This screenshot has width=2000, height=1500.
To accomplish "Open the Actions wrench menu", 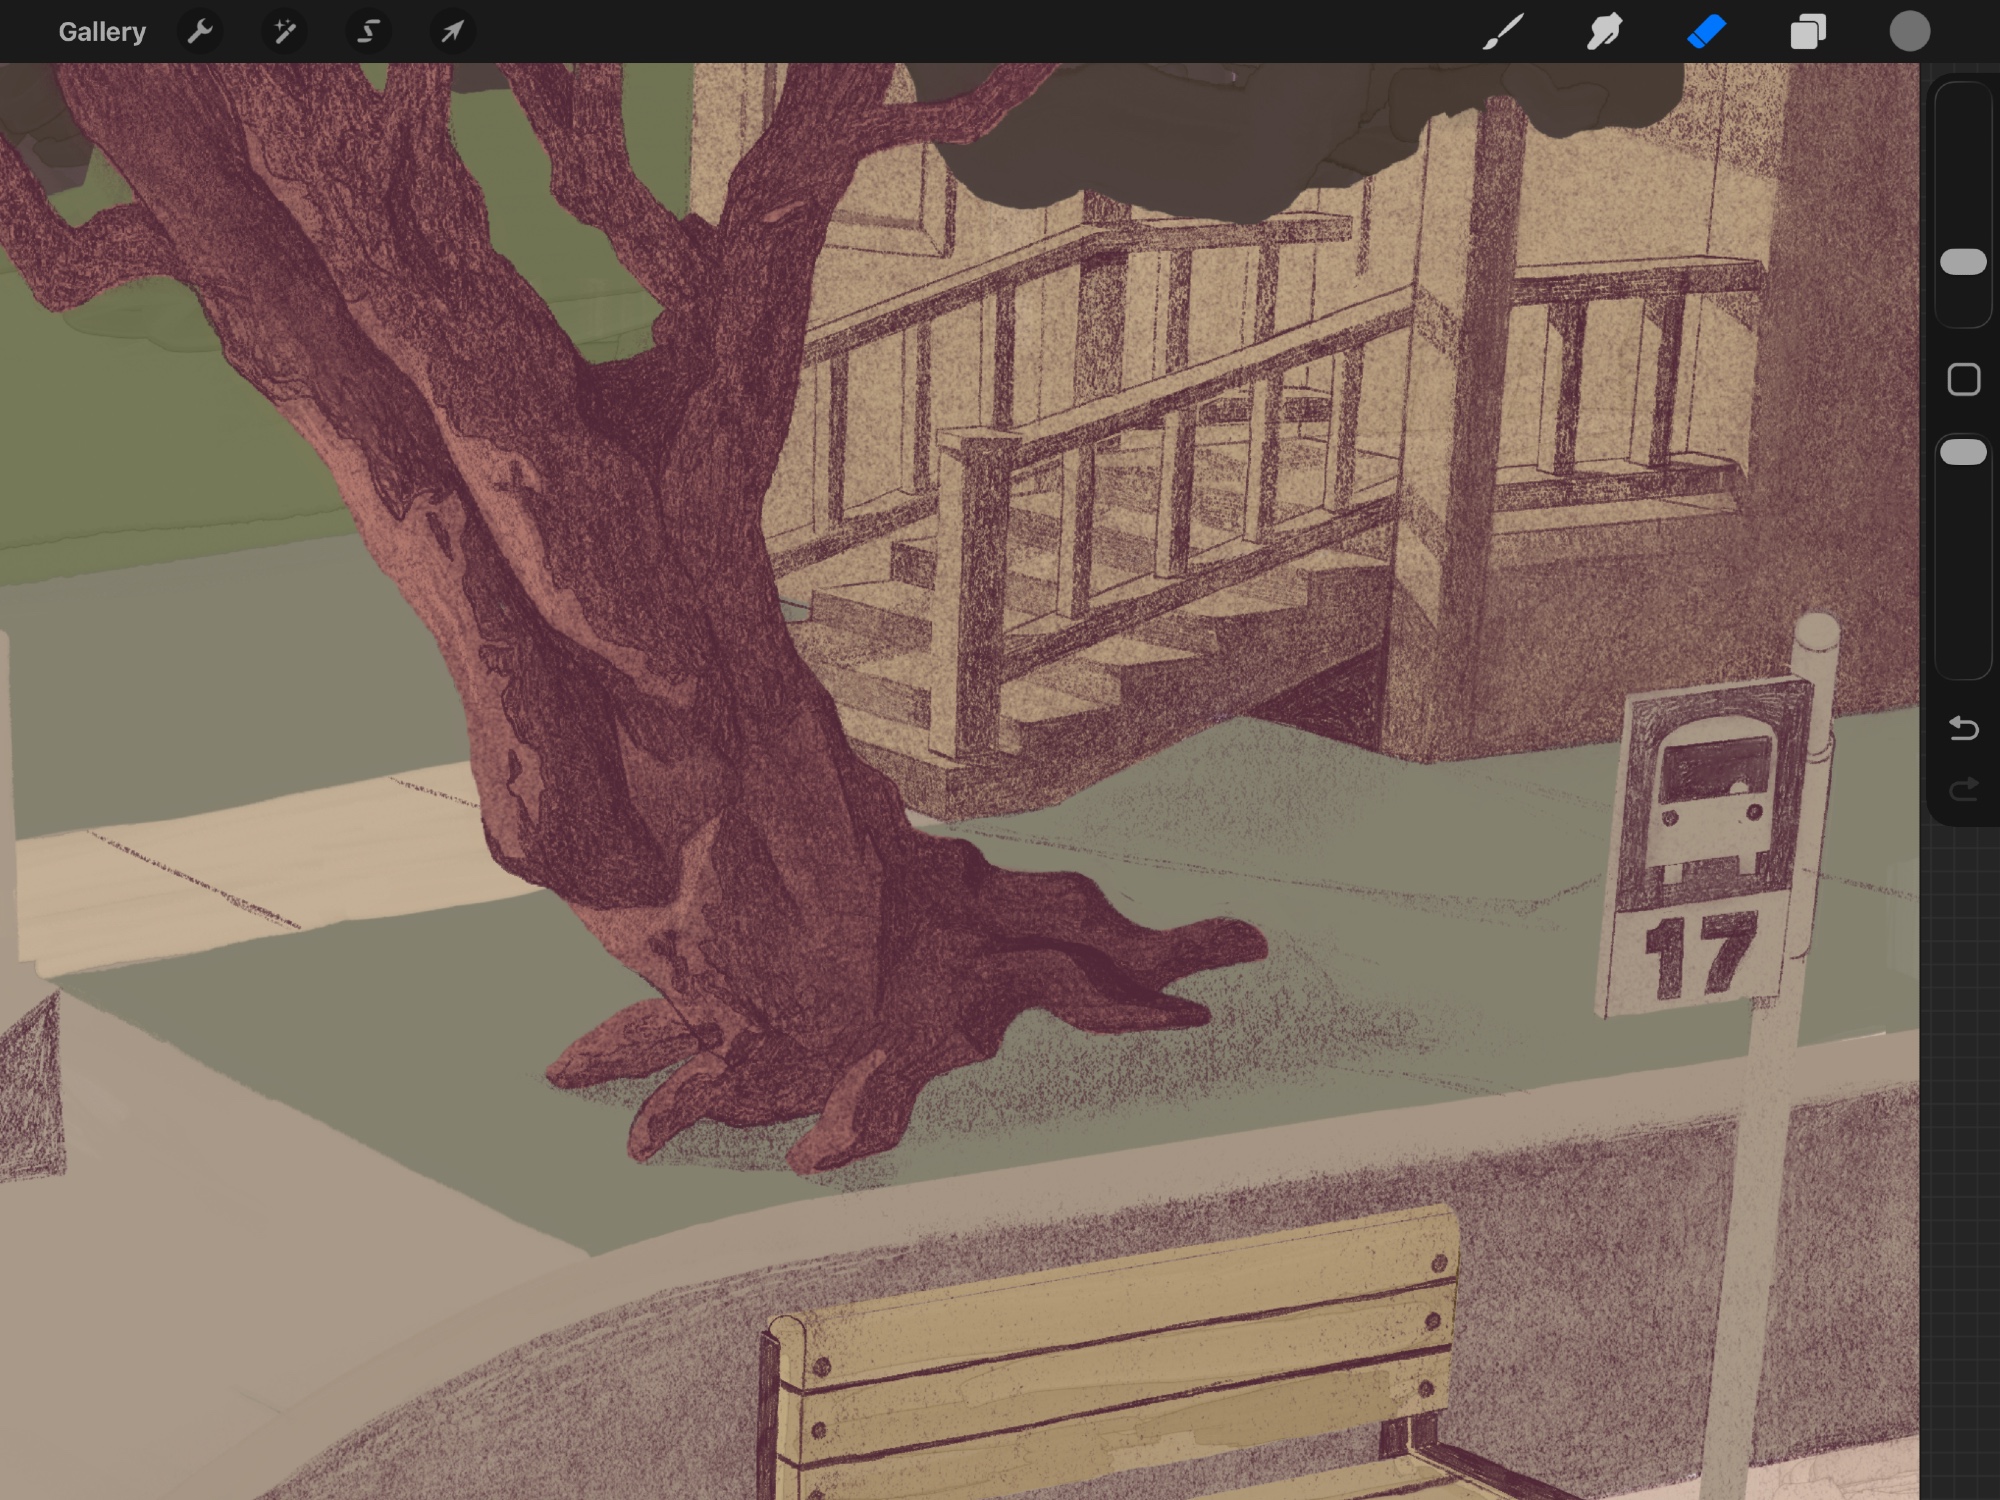I will pyautogui.click(x=200, y=32).
